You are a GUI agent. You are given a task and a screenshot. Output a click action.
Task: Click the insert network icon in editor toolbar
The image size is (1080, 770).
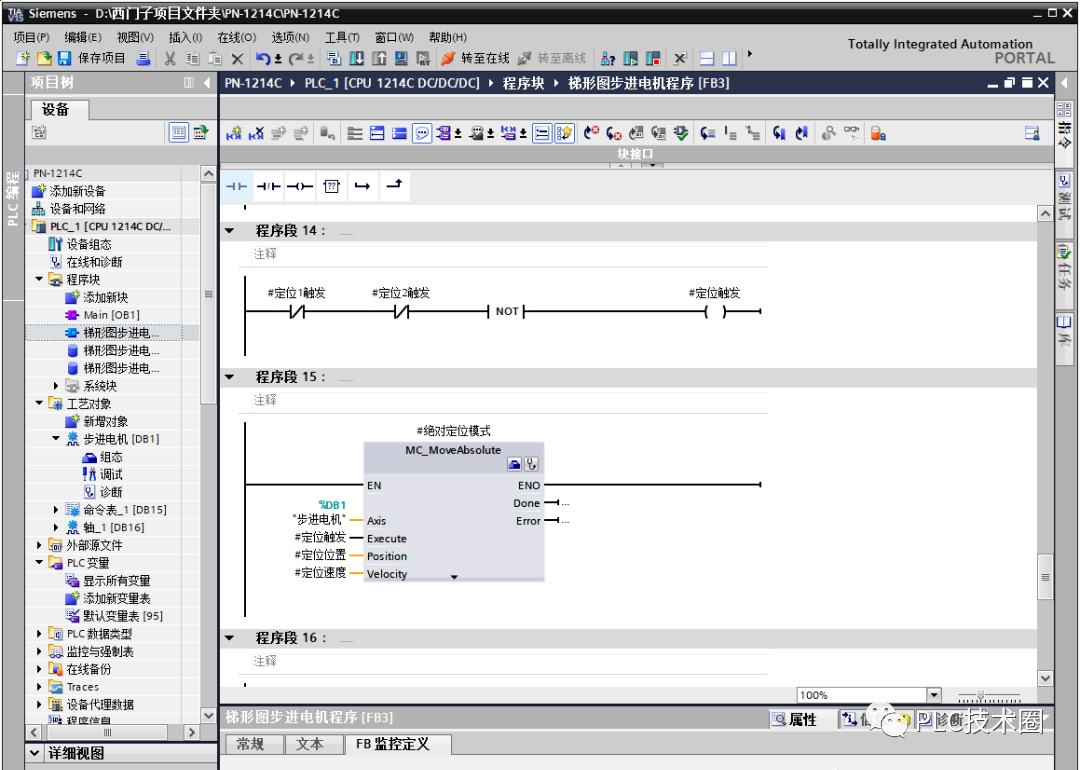234,134
